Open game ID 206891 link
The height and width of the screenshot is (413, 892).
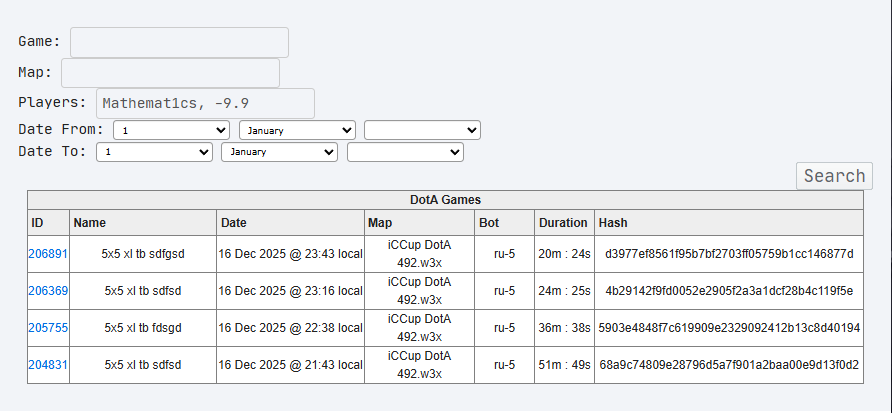coord(48,254)
